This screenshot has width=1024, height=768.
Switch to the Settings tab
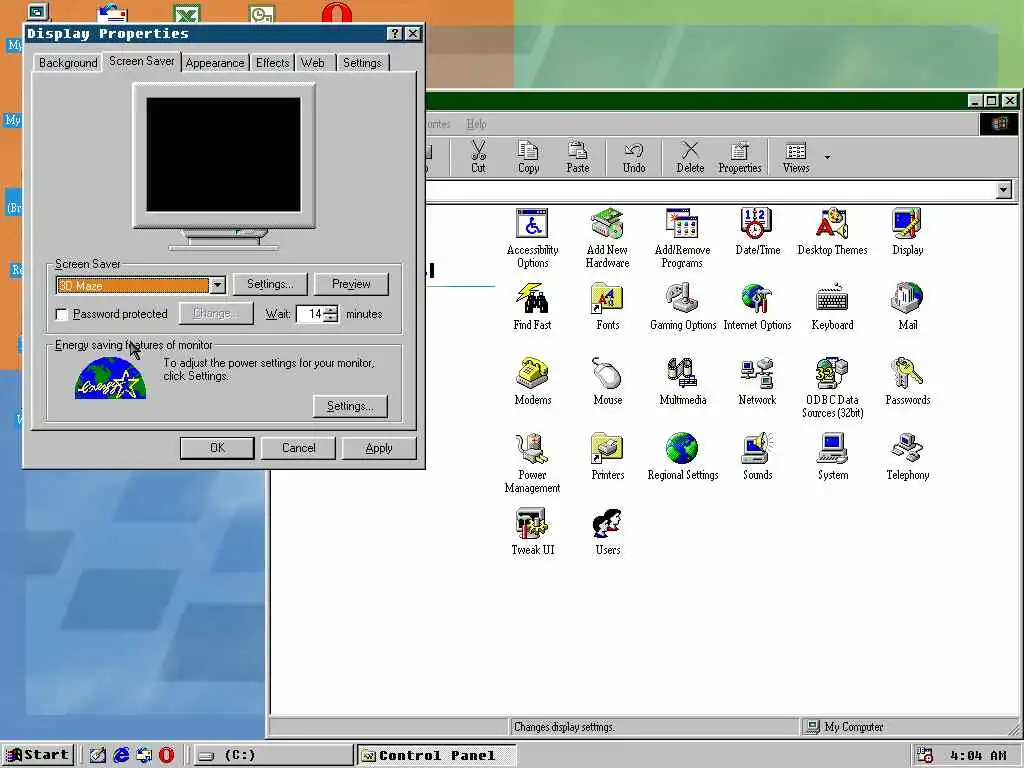pyautogui.click(x=362, y=63)
